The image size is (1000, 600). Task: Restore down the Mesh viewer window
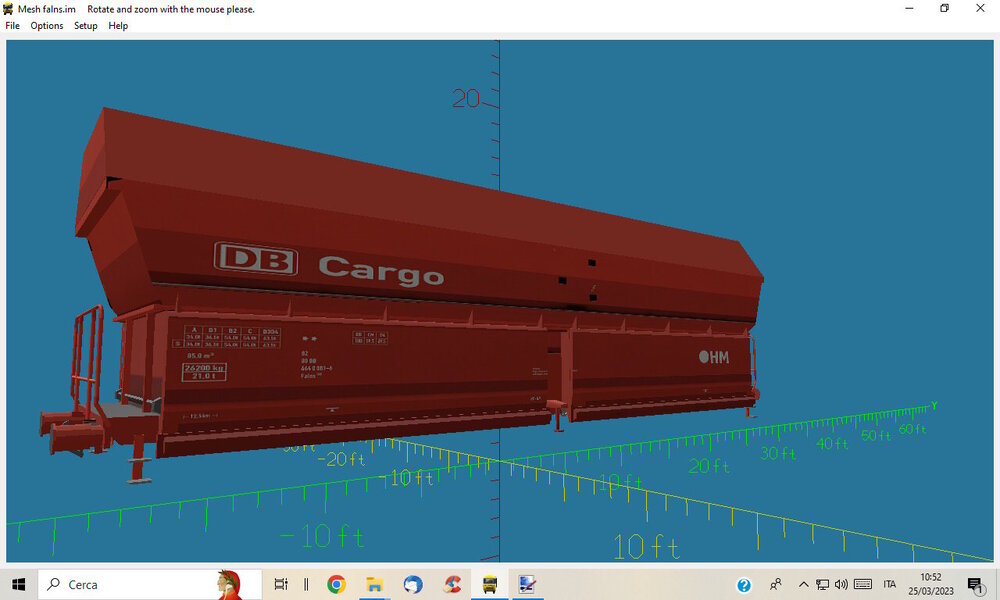(945, 8)
